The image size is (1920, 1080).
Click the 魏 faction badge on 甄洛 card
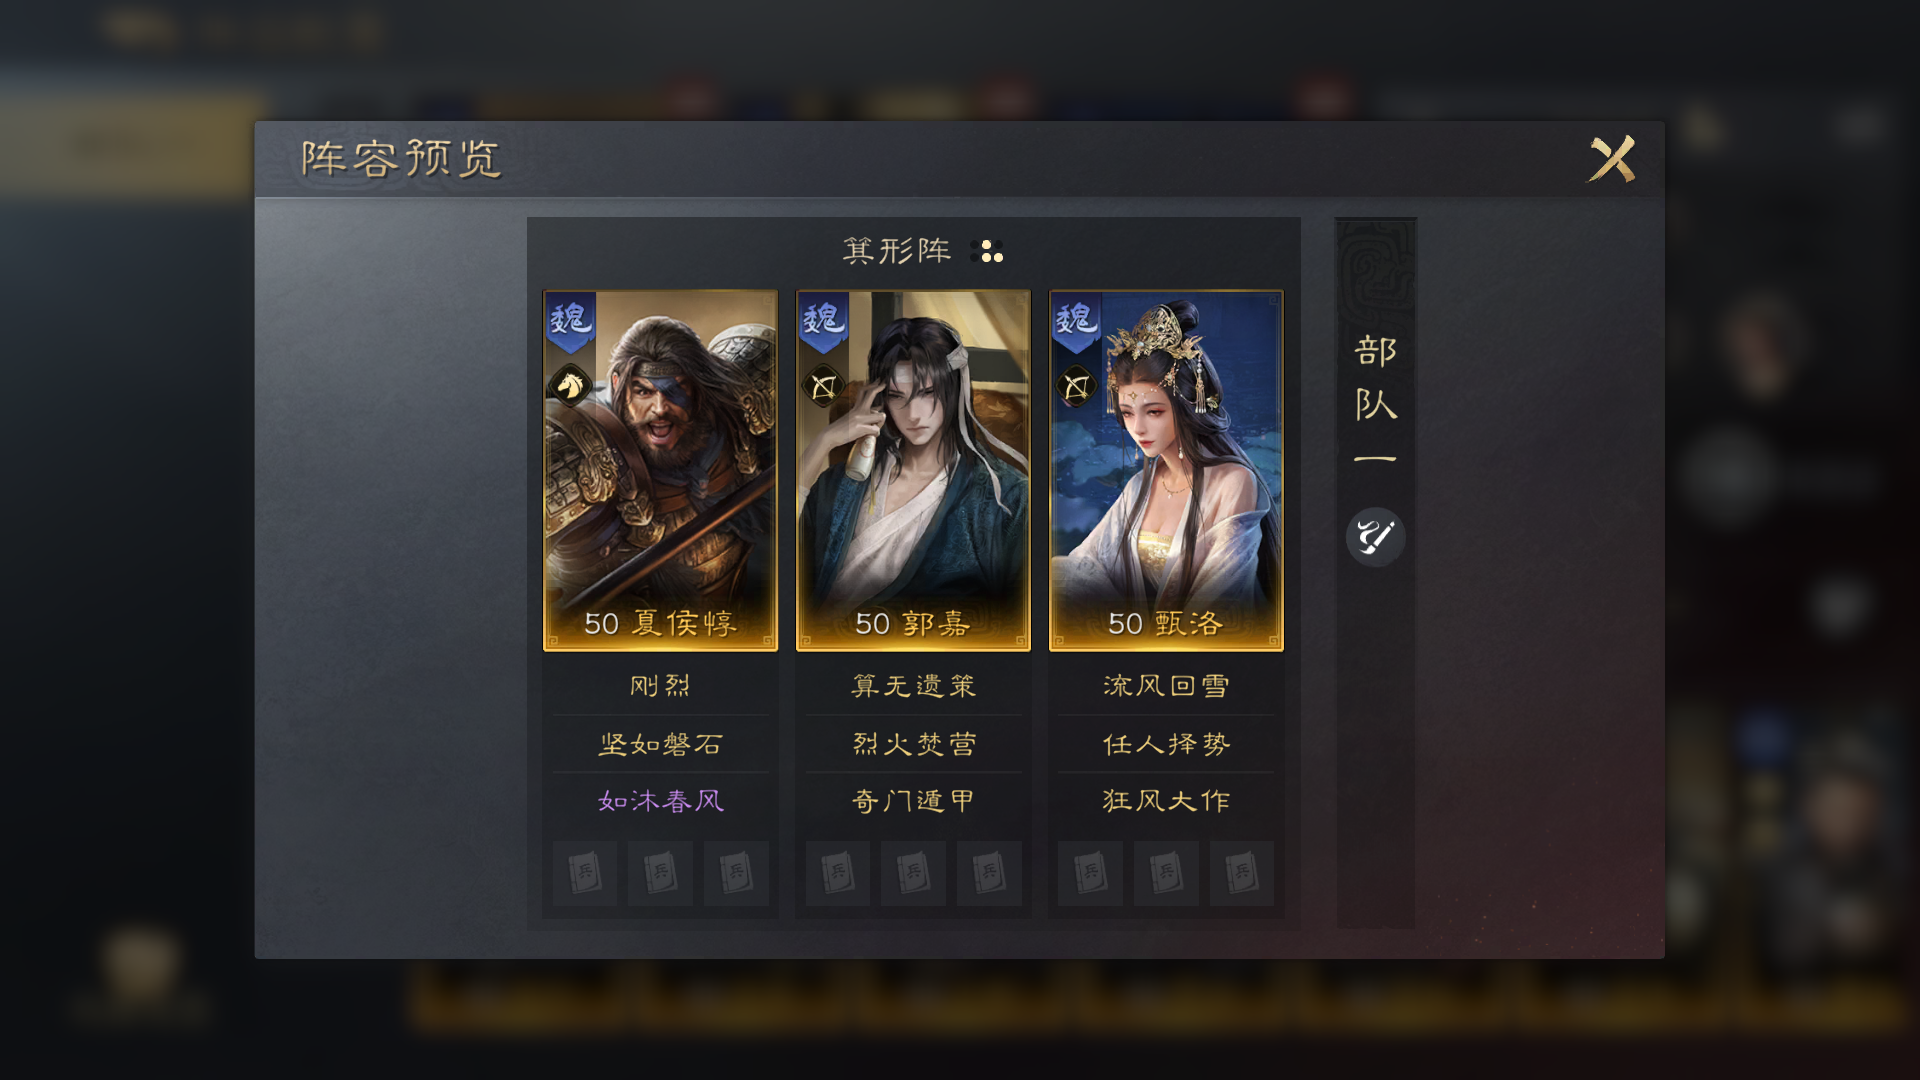tap(1077, 322)
